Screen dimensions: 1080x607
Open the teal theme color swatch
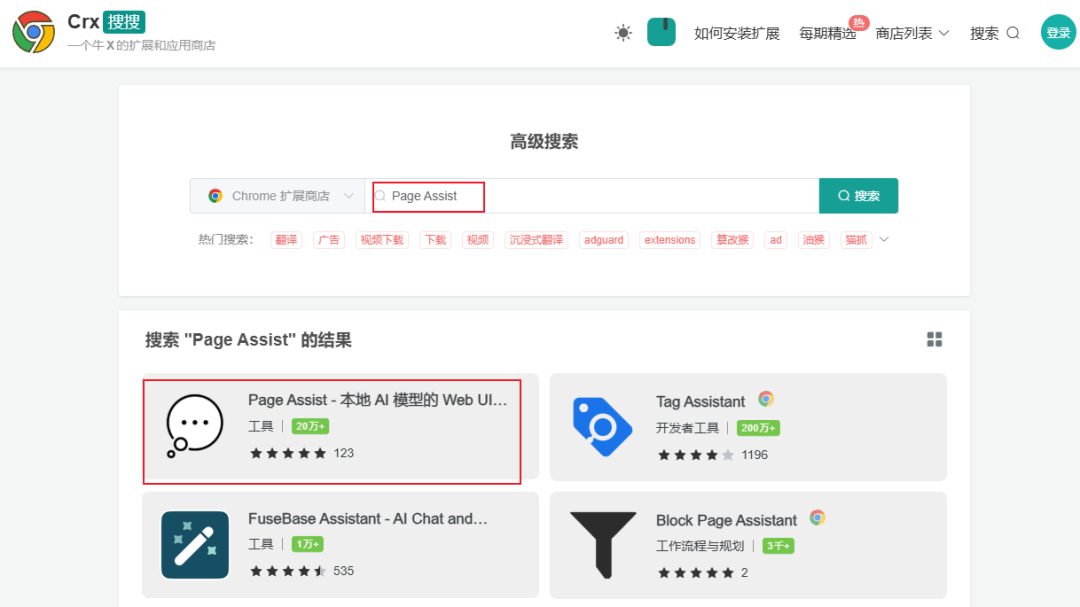pyautogui.click(x=661, y=32)
